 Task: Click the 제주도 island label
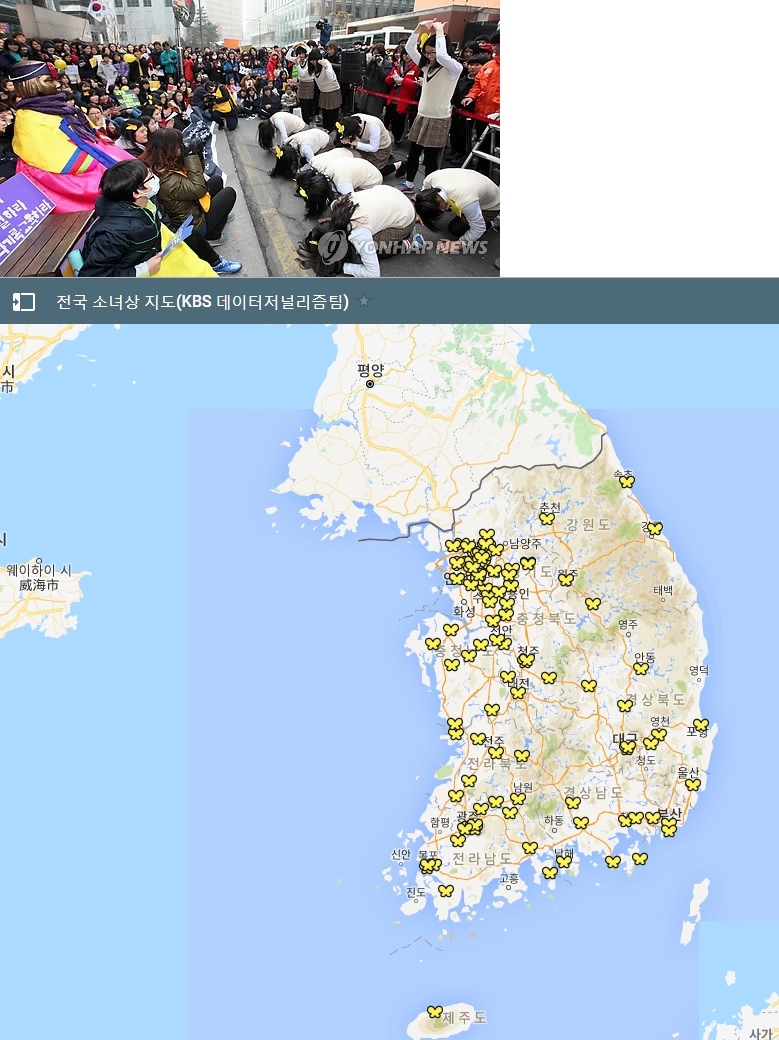[x=464, y=1017]
